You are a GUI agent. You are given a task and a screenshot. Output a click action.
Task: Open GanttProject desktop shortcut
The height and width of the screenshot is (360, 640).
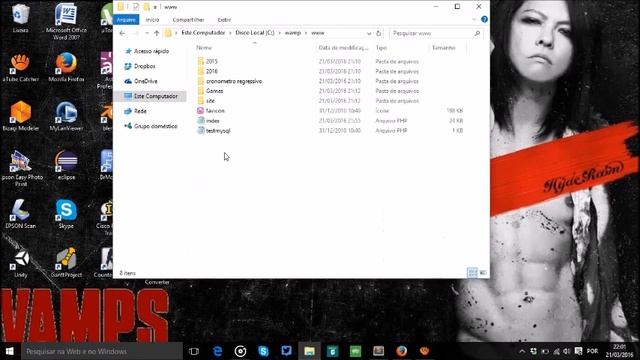(x=66, y=263)
